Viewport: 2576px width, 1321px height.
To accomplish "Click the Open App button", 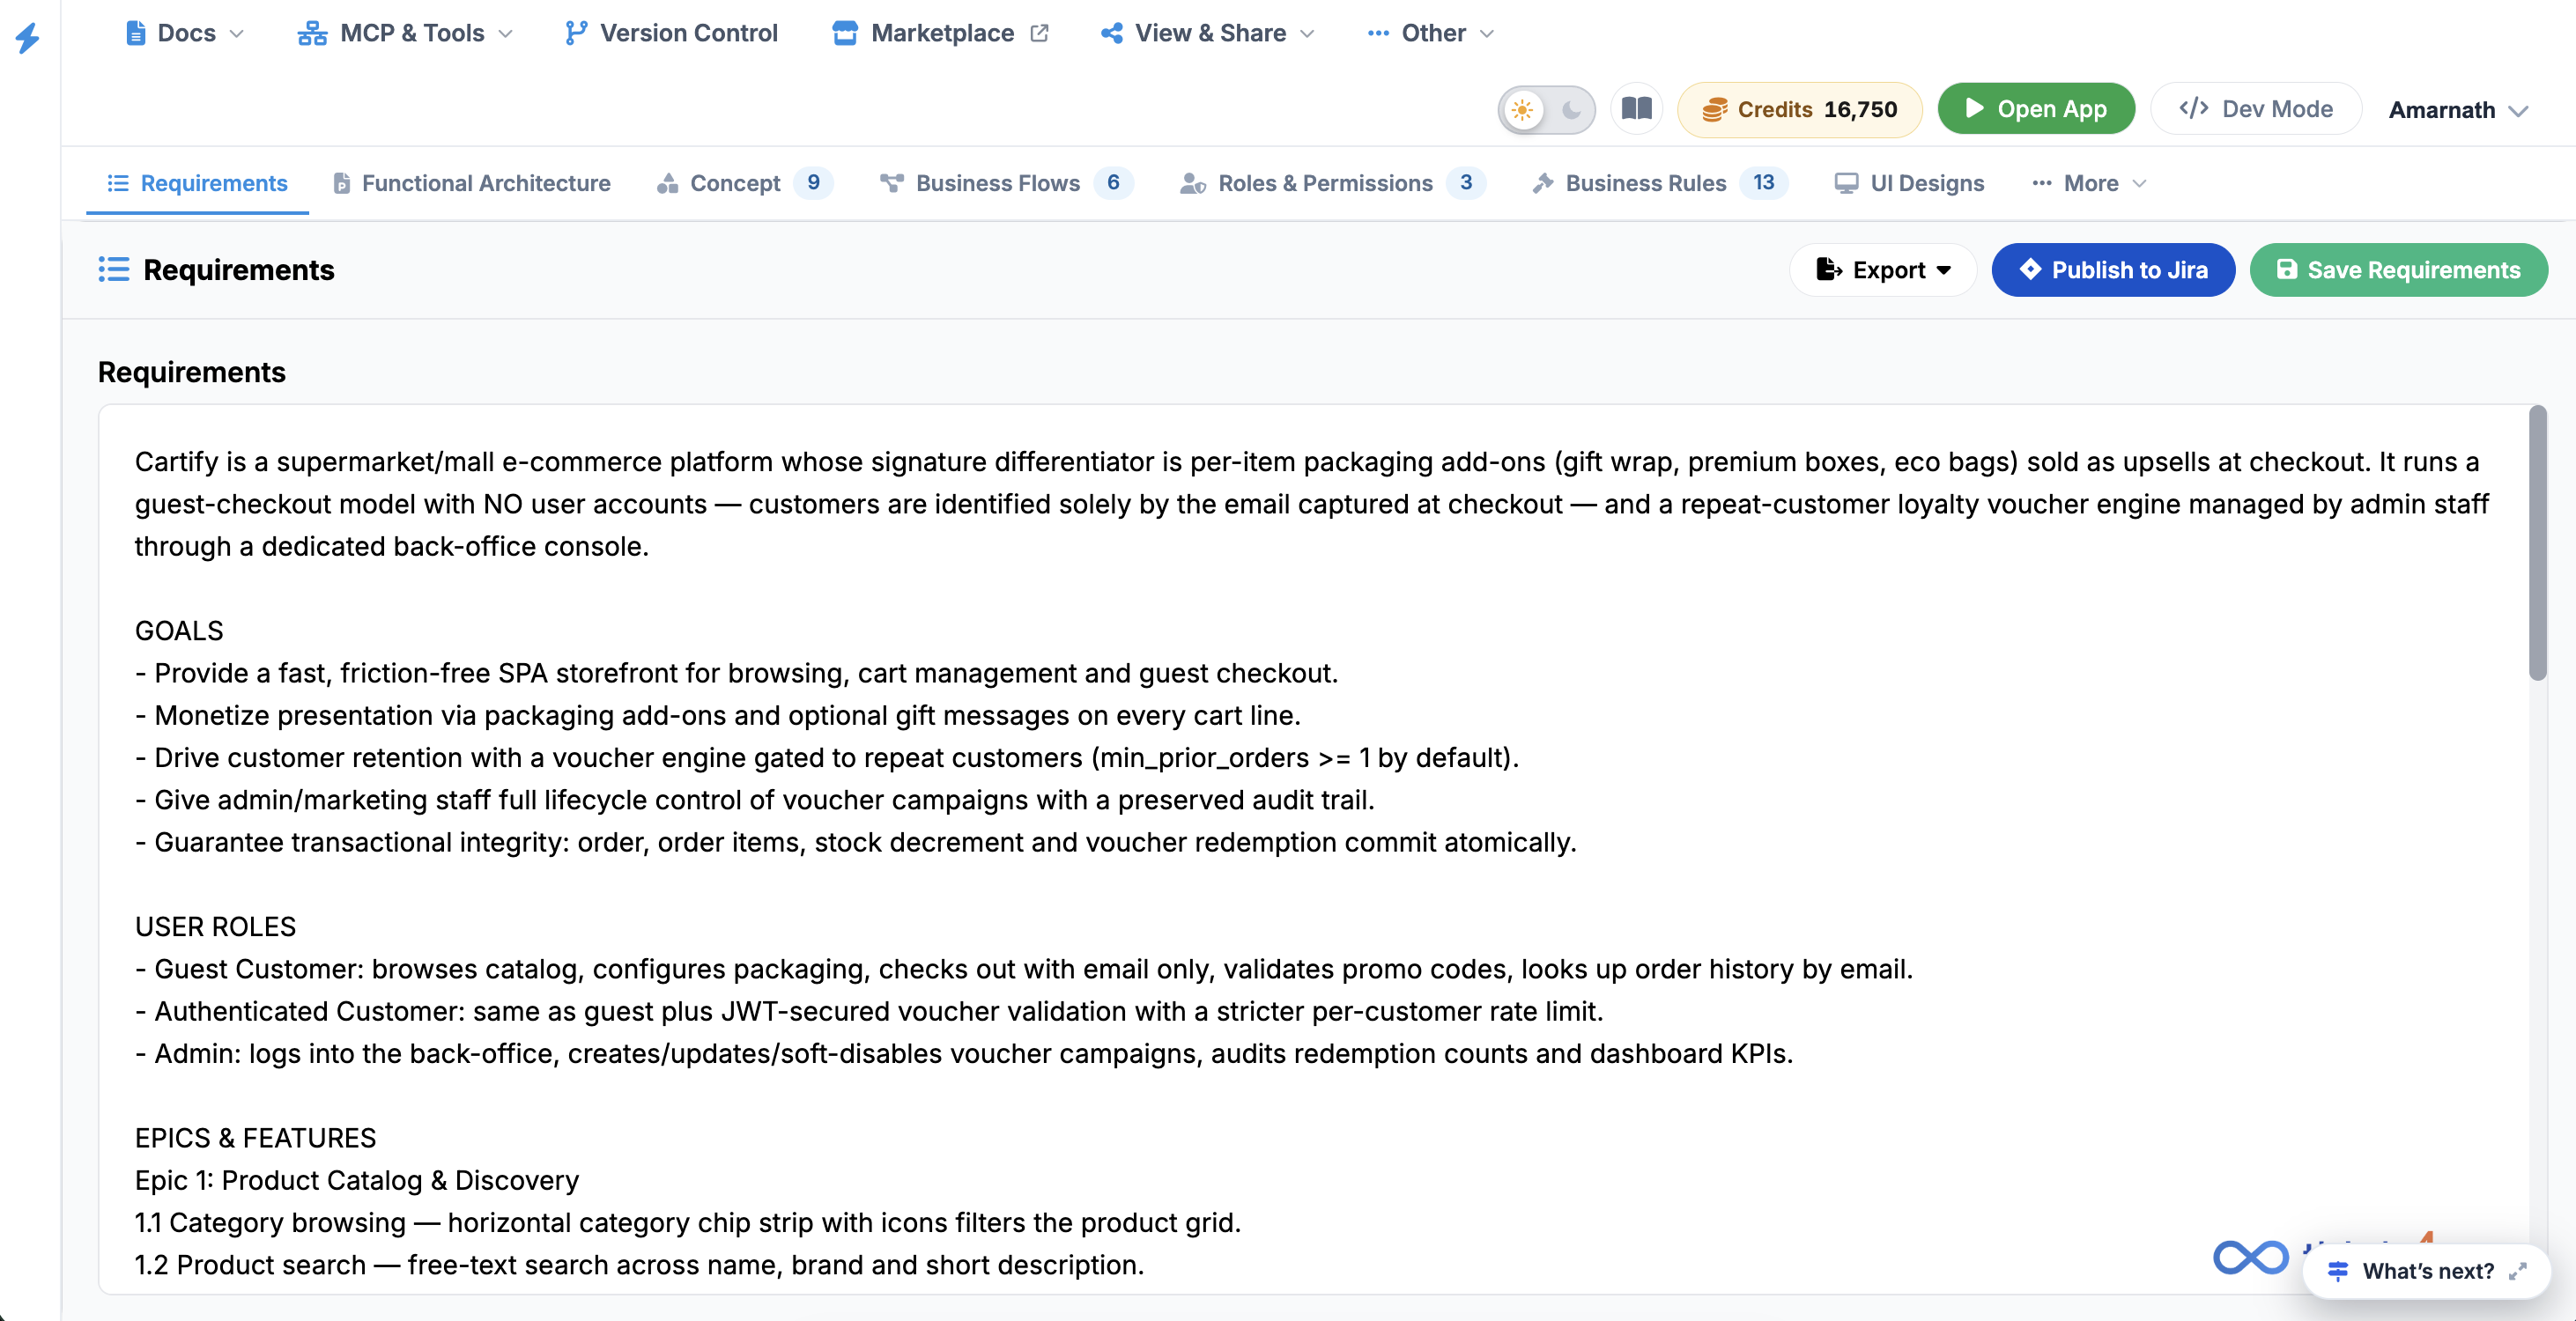I will (x=2036, y=108).
